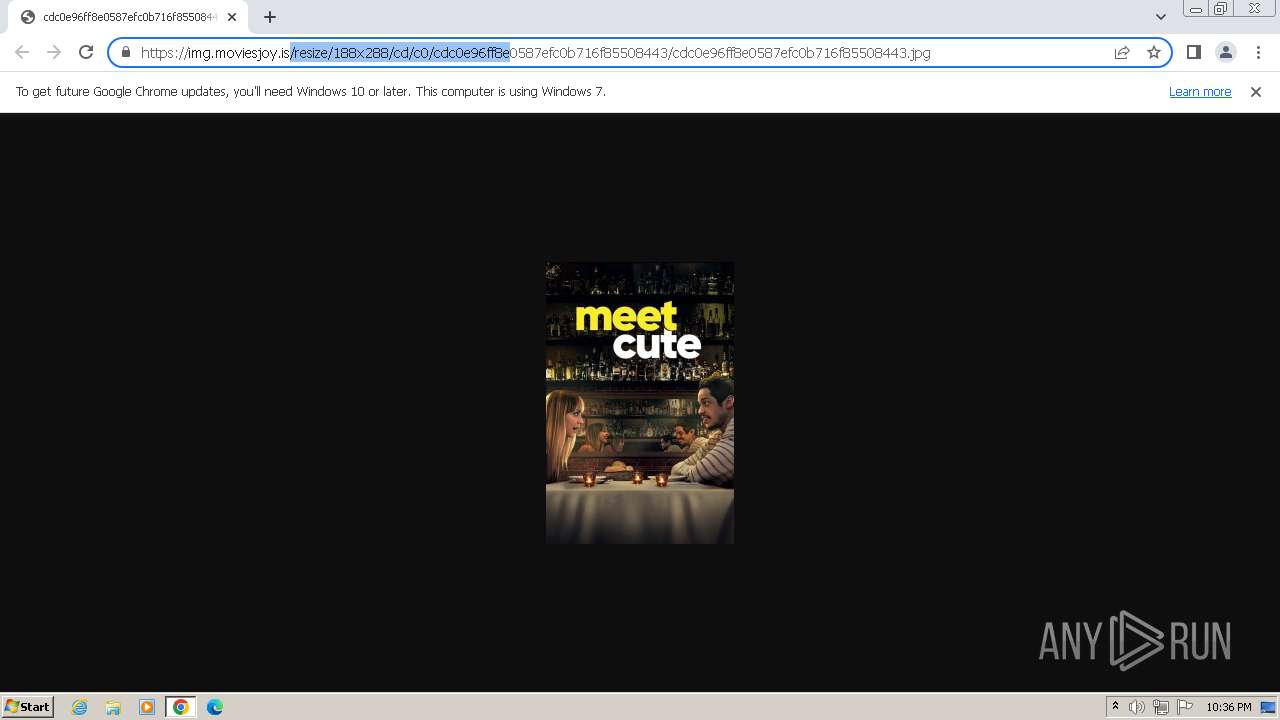Viewport: 1280px width, 720px height.
Task: Open File Explorer folder in taskbar
Action: (113, 707)
